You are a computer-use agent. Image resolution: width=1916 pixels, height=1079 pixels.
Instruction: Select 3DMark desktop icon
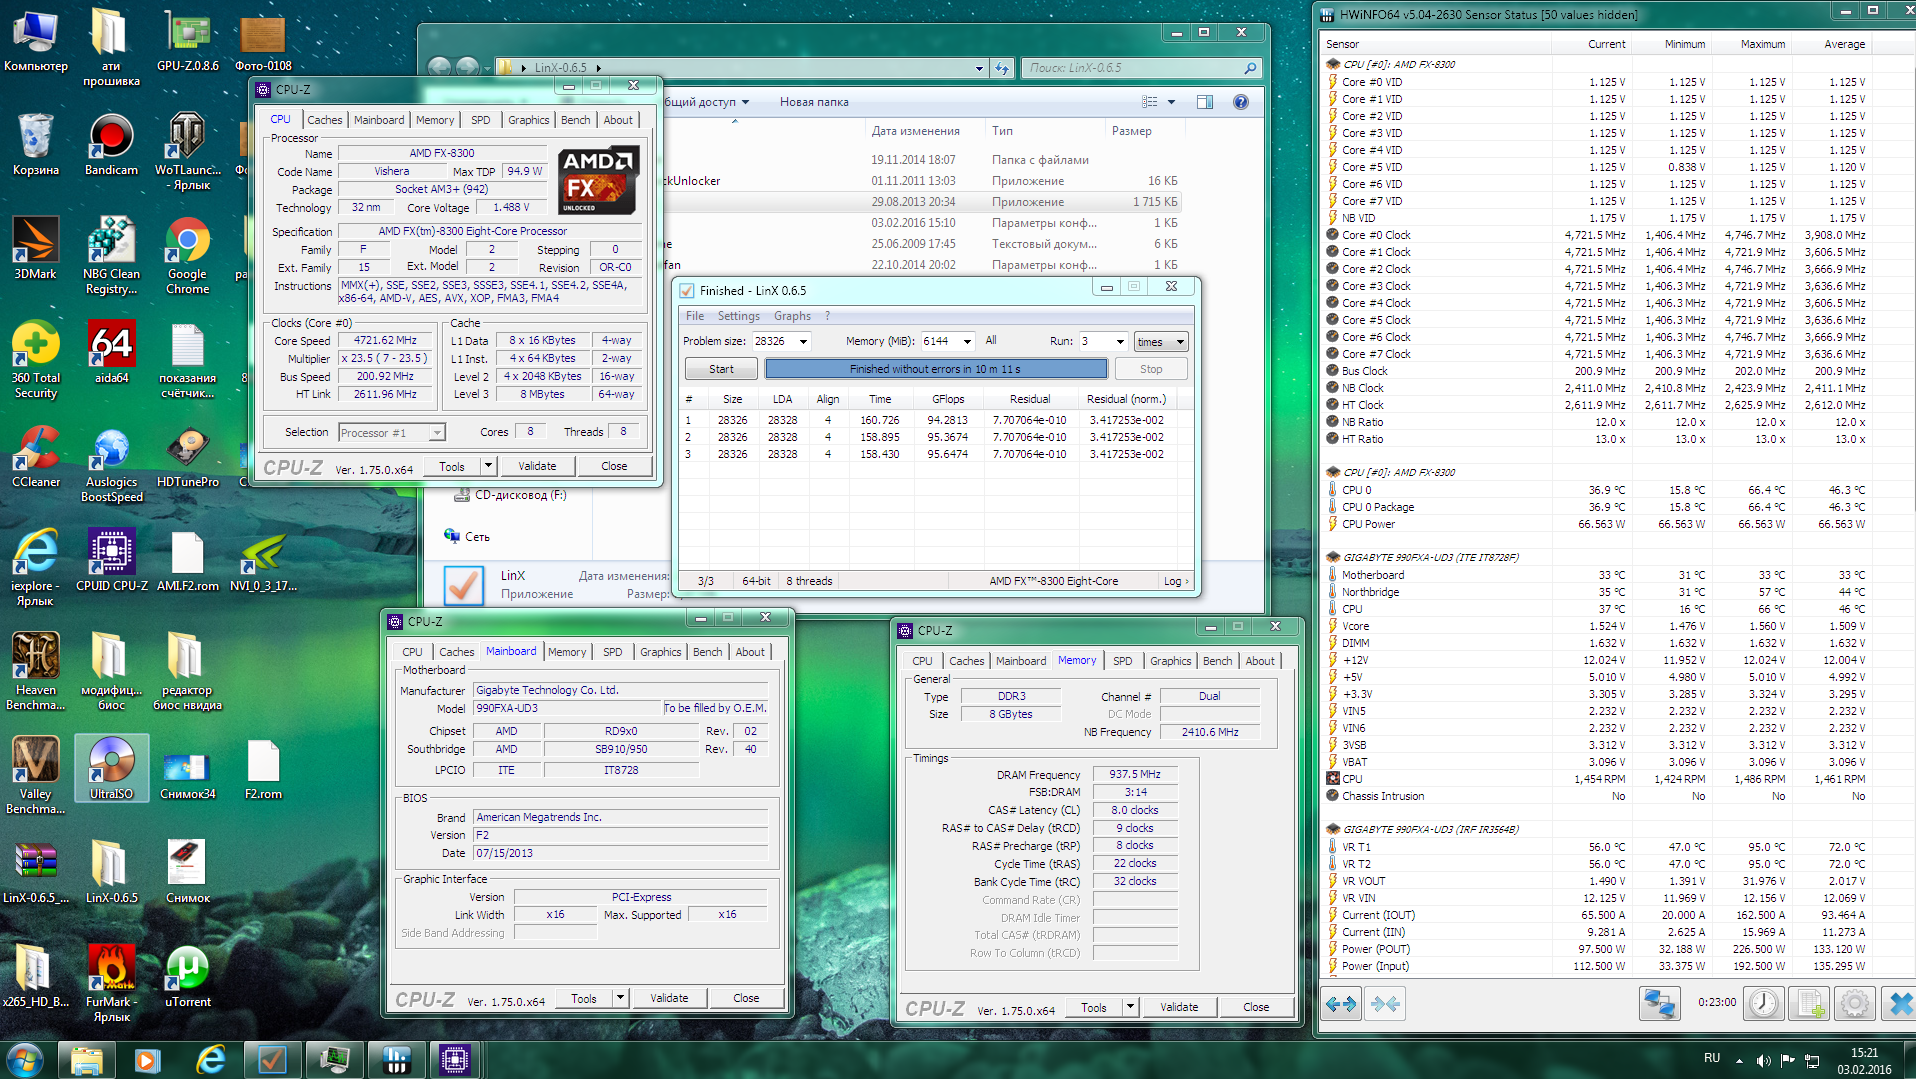pos(35,249)
